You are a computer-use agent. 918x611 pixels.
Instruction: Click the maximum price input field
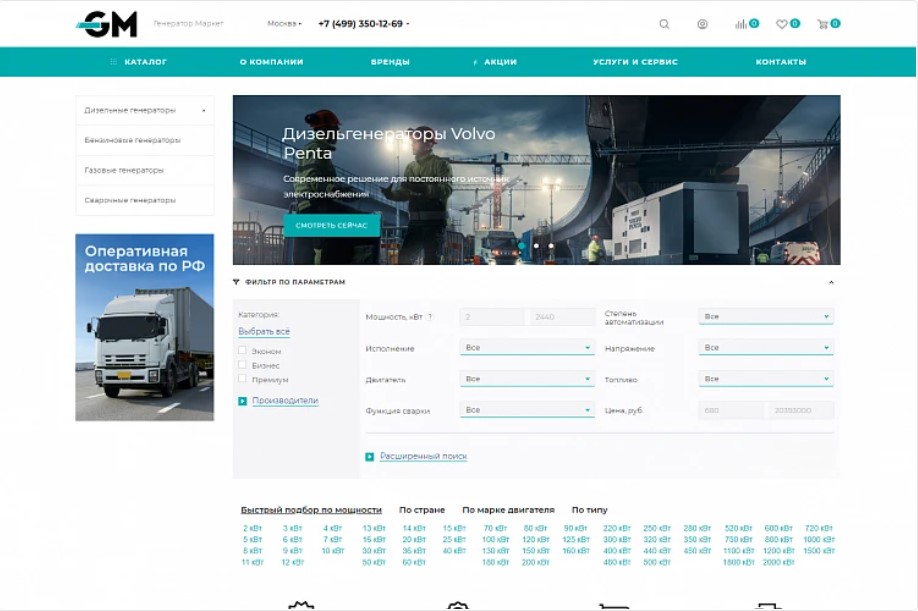click(x=800, y=410)
